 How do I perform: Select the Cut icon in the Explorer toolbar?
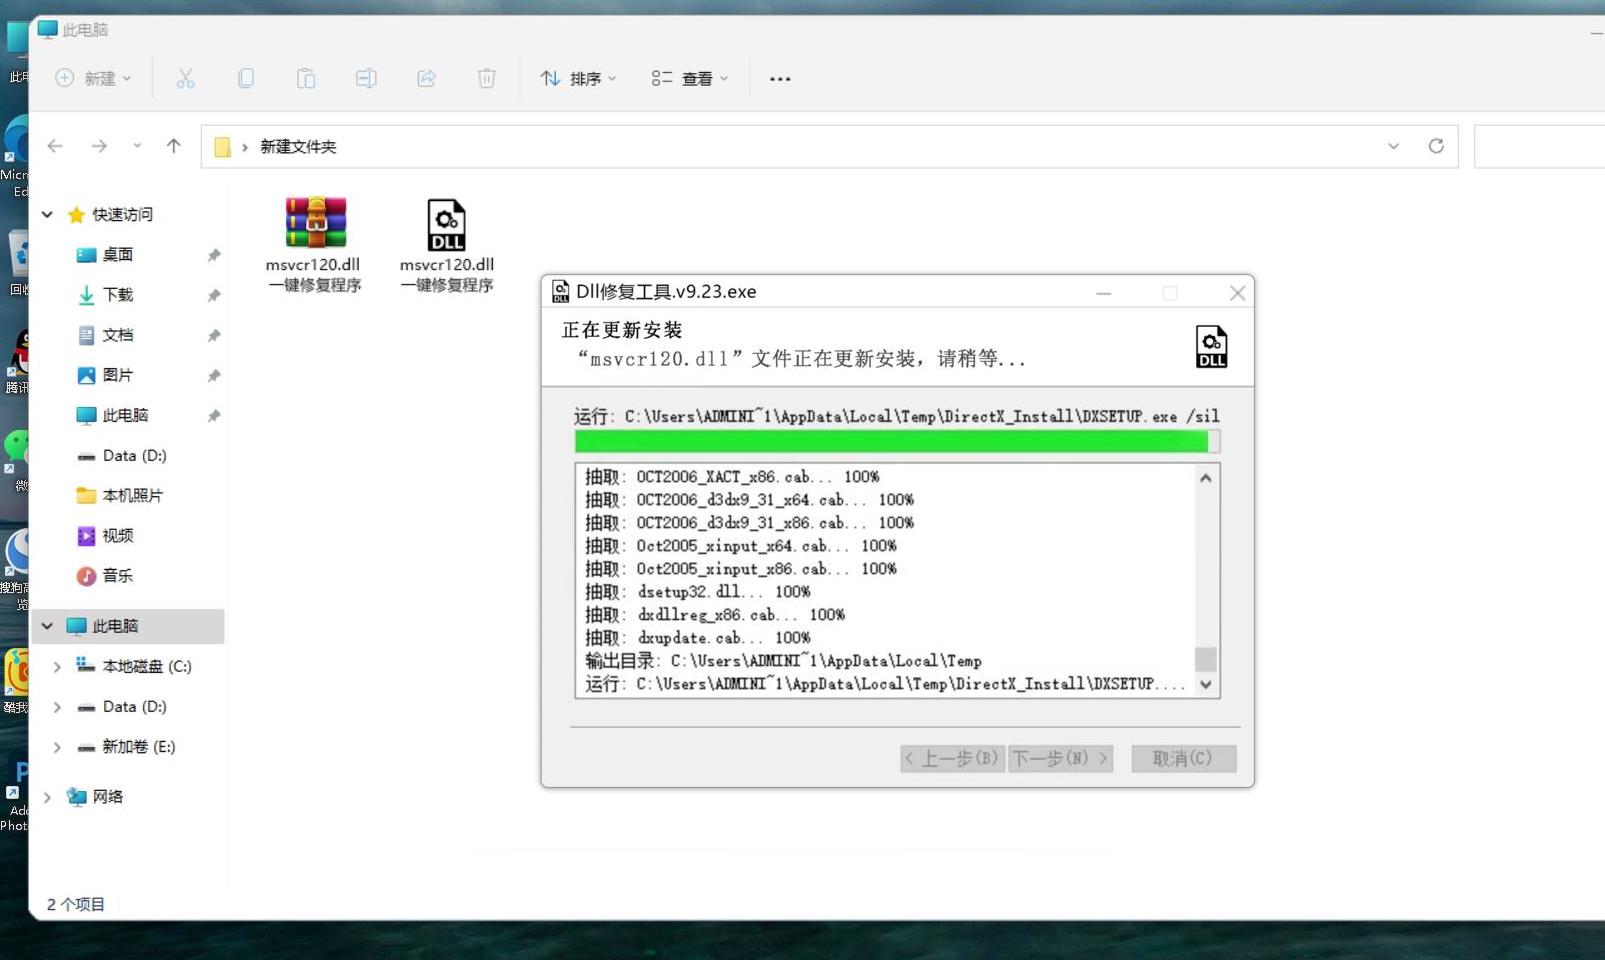186,78
